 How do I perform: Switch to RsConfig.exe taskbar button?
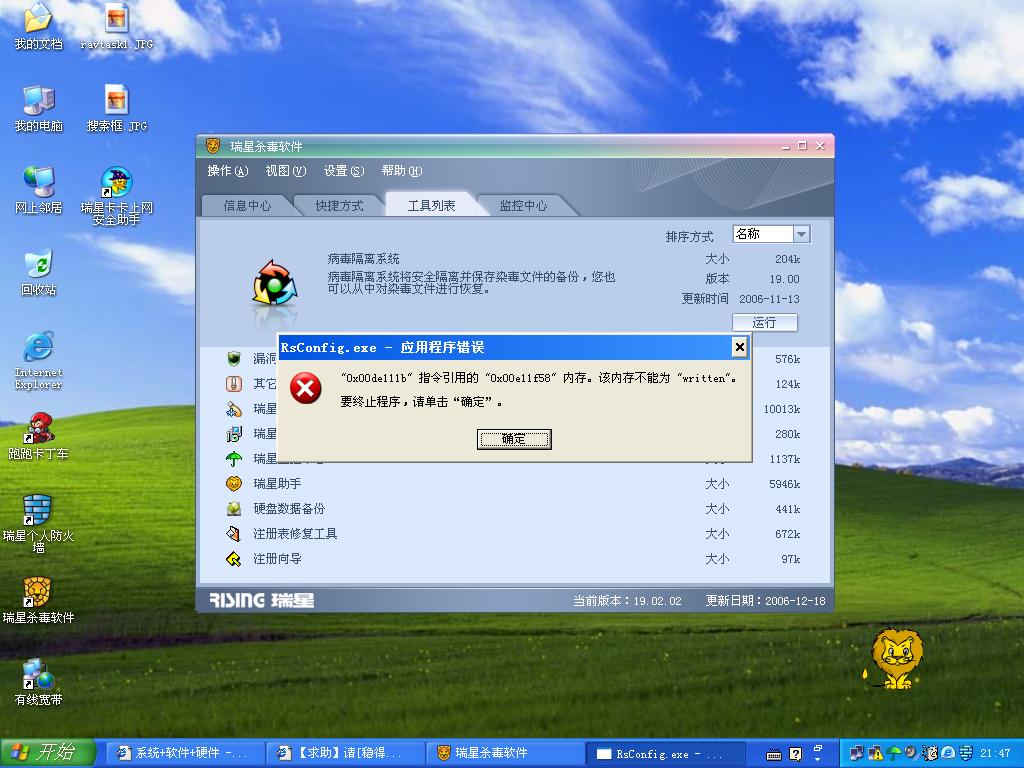pyautogui.click(x=665, y=754)
